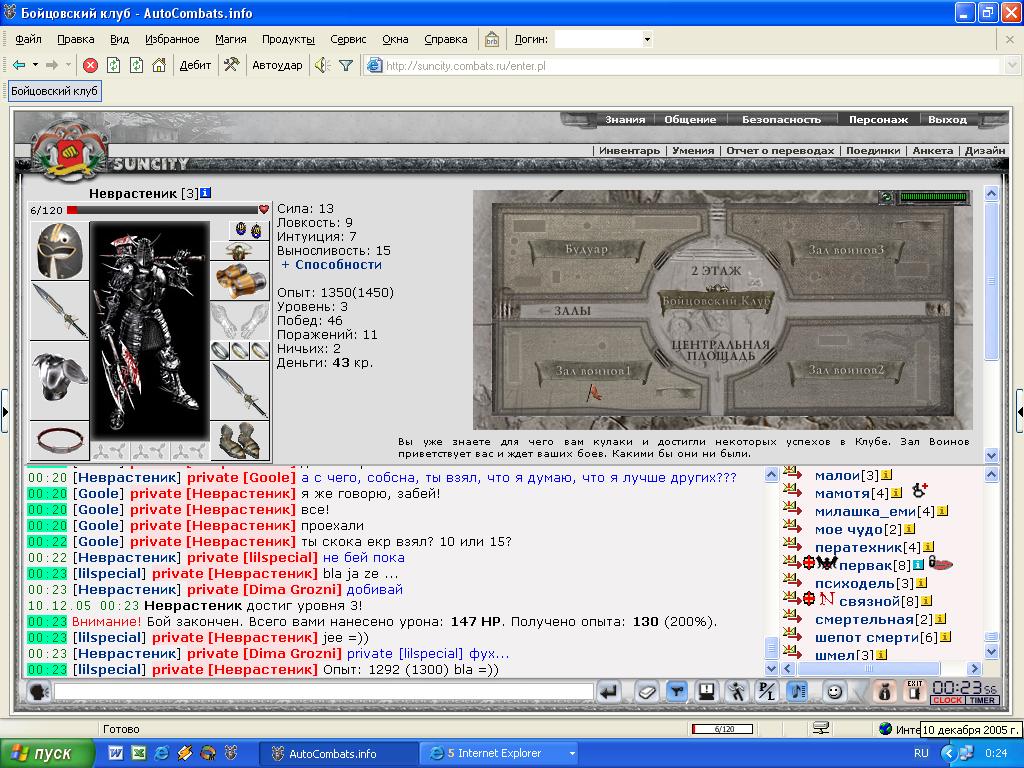
Task: Expand the back button history dropdown arrow
Action: [35, 65]
